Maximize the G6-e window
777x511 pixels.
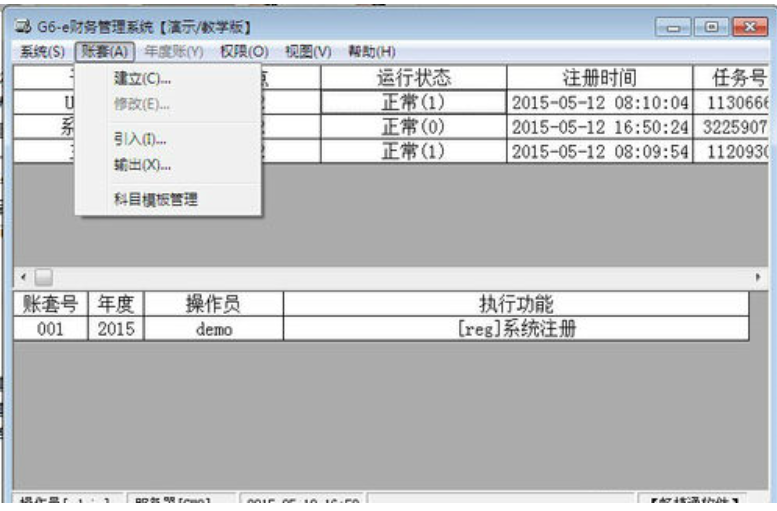711,27
